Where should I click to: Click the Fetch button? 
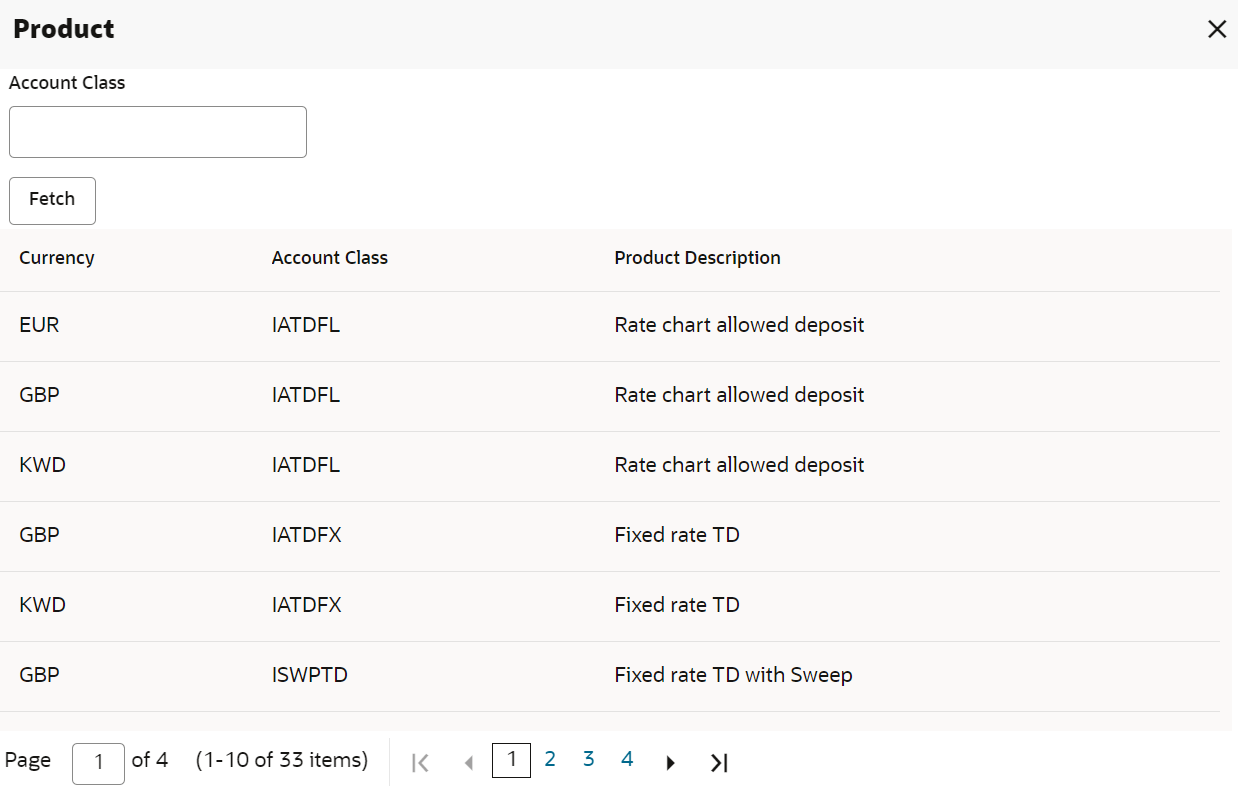[x=52, y=200]
